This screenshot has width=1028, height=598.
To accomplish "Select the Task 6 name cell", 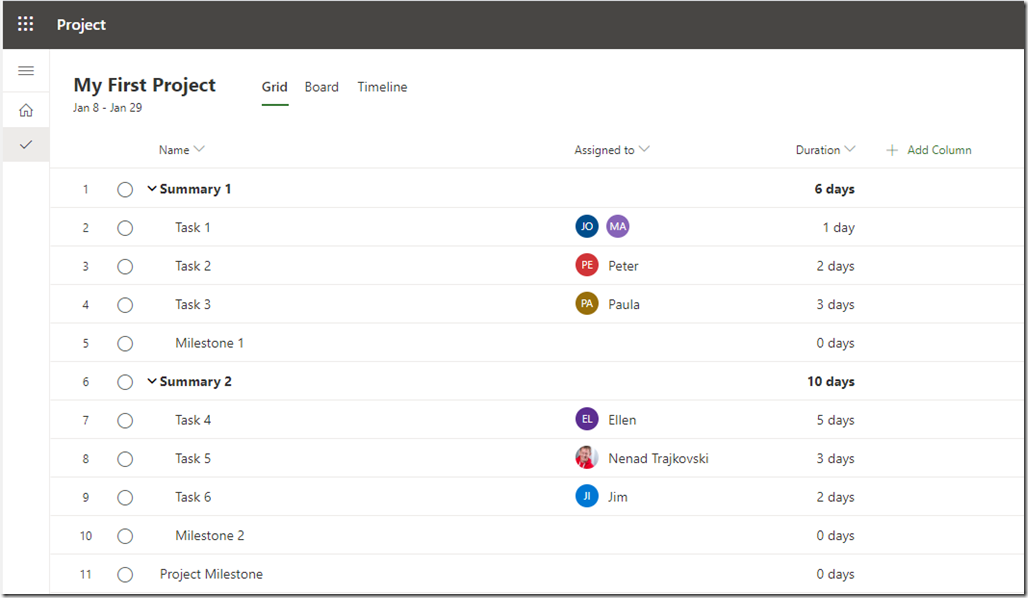I will [193, 497].
